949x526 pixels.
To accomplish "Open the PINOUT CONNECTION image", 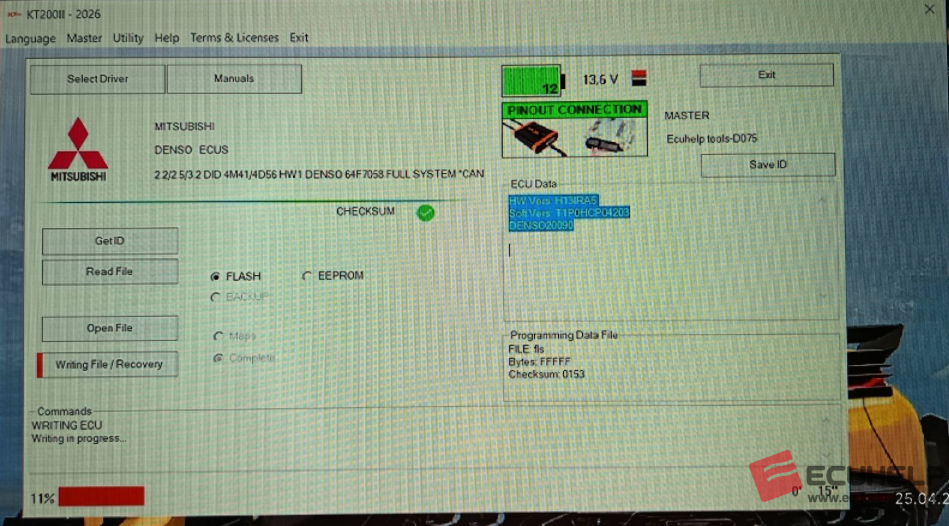I will tap(574, 129).
